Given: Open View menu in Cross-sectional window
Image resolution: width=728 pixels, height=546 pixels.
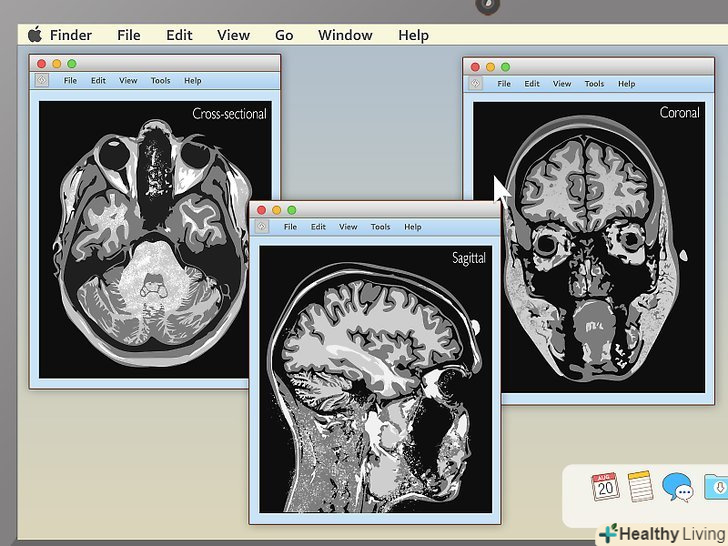Looking at the screenshot, I should pyautogui.click(x=128, y=80).
